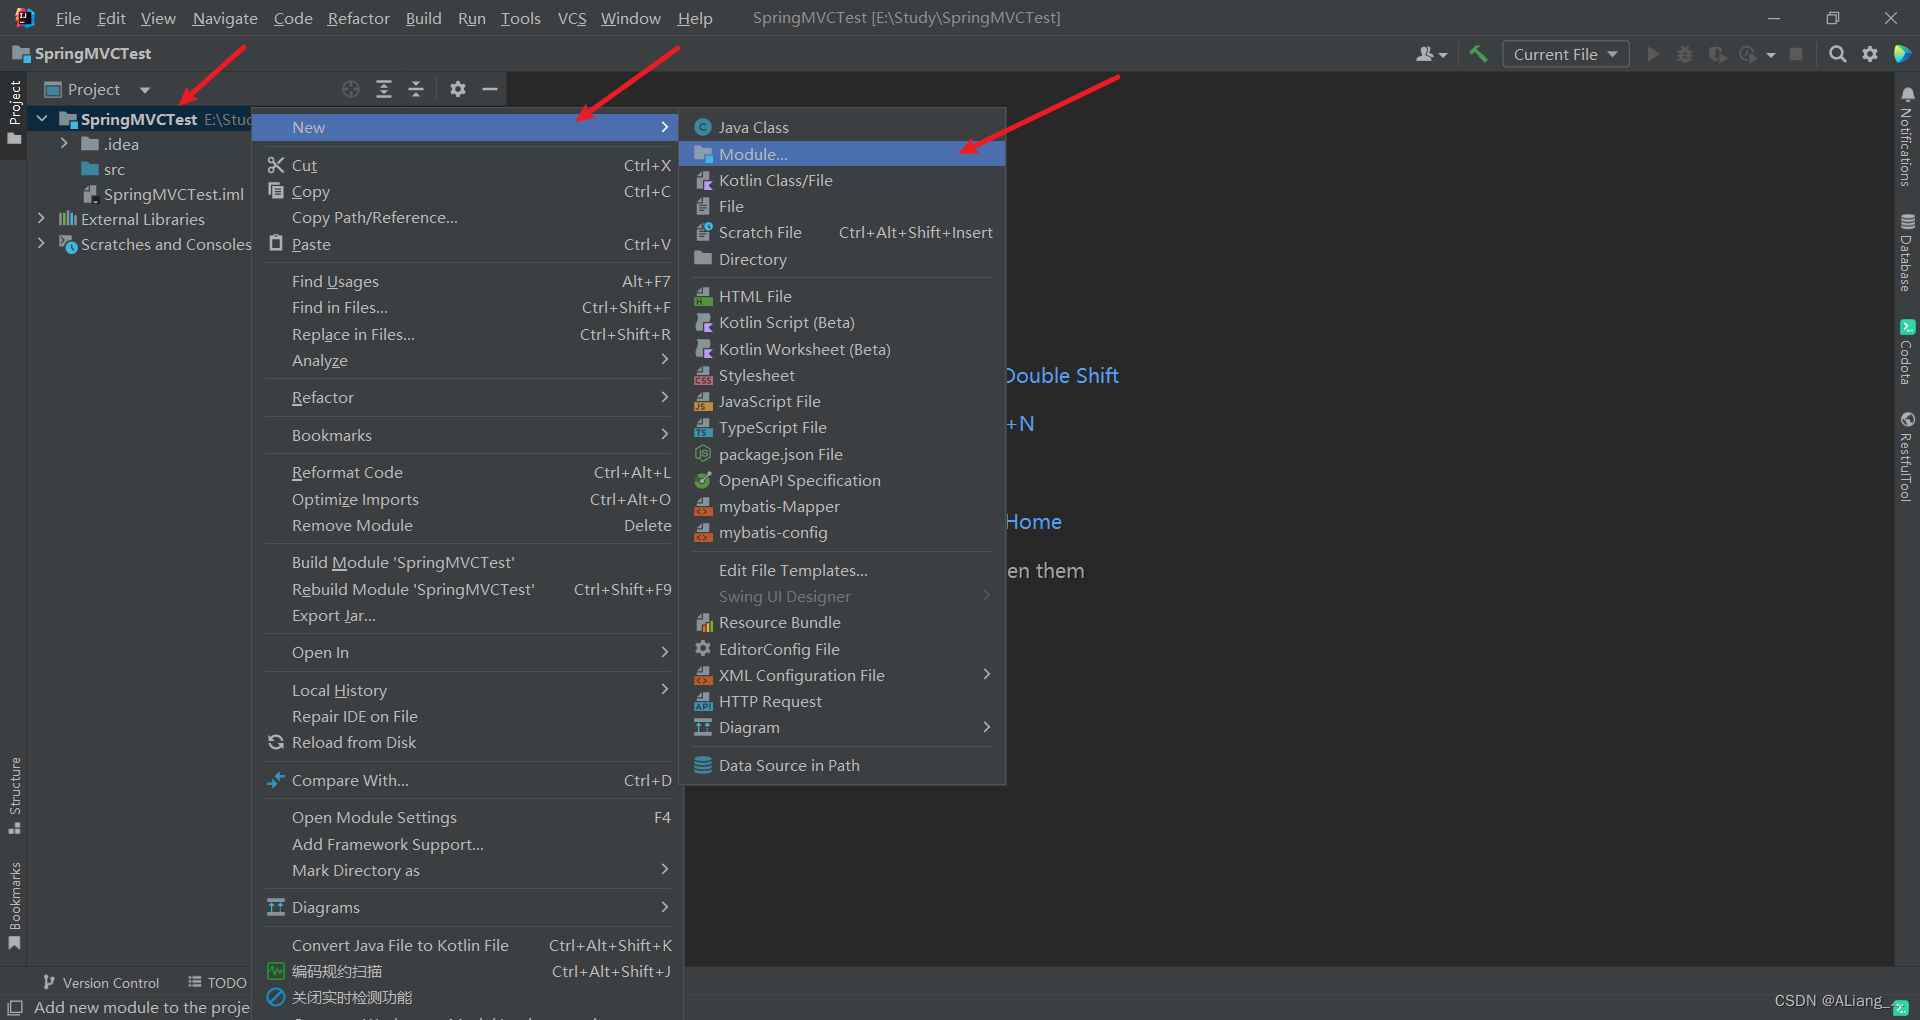
Task: Choose TypeScript File entry
Action: (842, 427)
